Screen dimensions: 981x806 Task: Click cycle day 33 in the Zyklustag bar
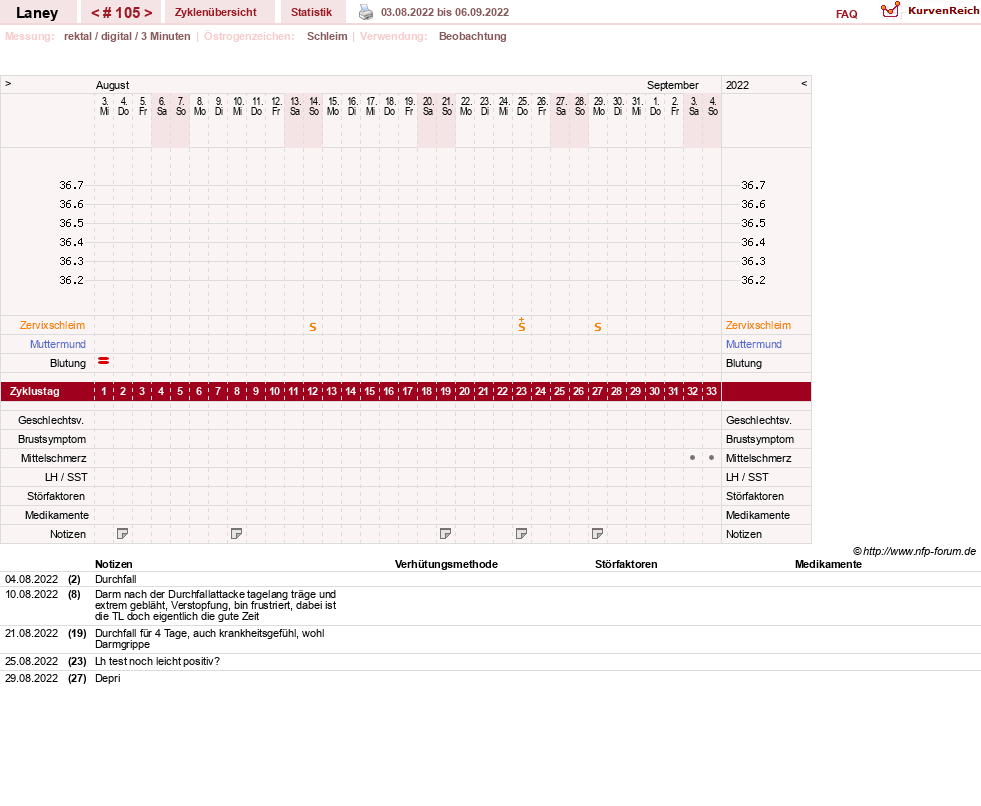tap(711, 391)
